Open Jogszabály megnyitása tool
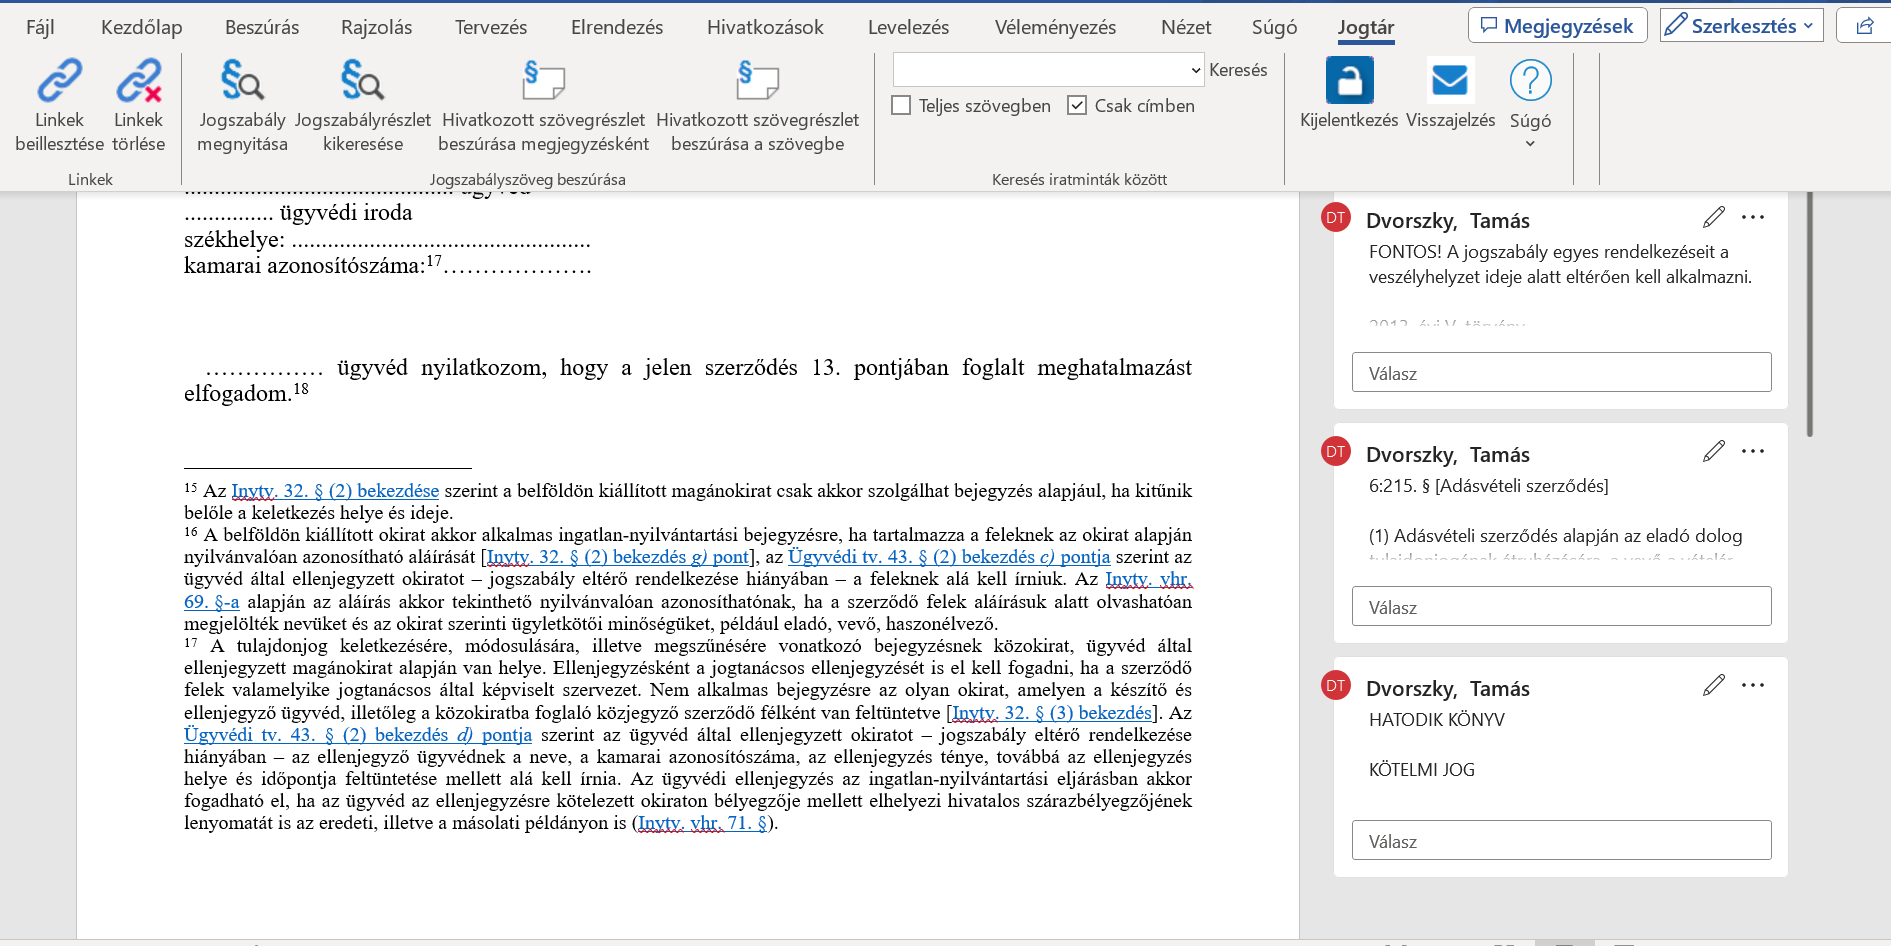Viewport: 1891px width, 946px height. point(242,82)
